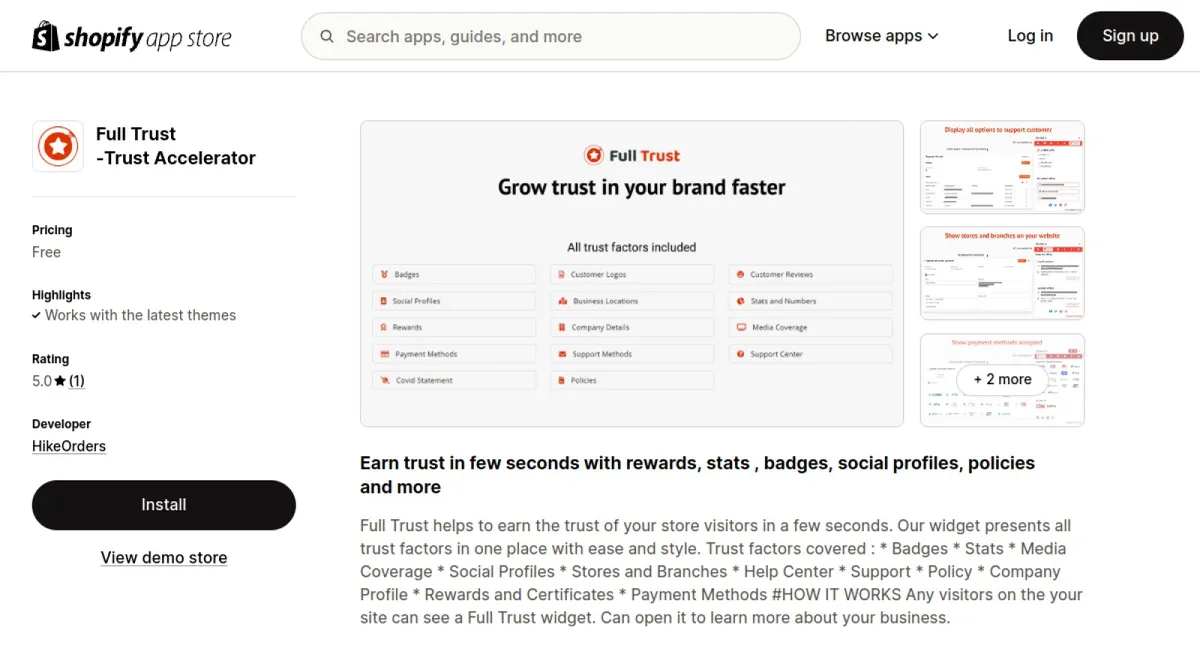Expand the Browse apps dropdown

pos(882,36)
